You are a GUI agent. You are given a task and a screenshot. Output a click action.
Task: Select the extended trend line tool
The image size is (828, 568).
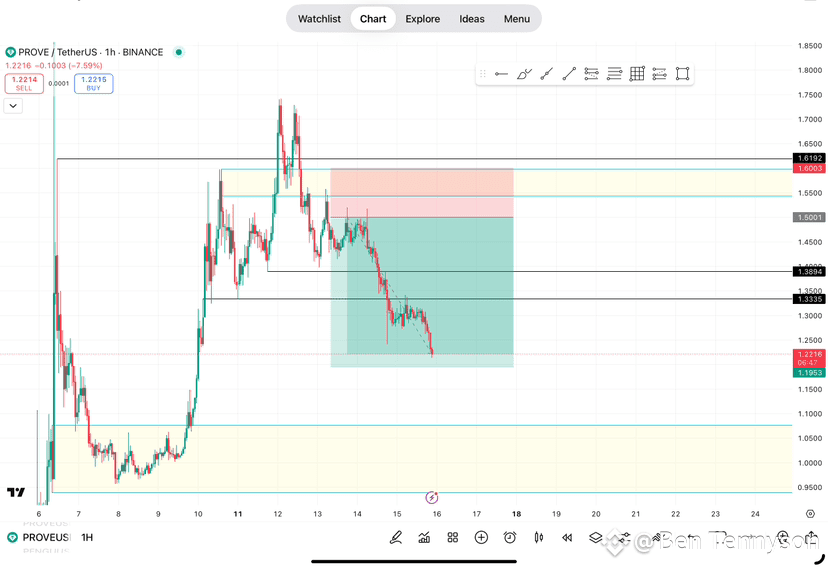(547, 74)
